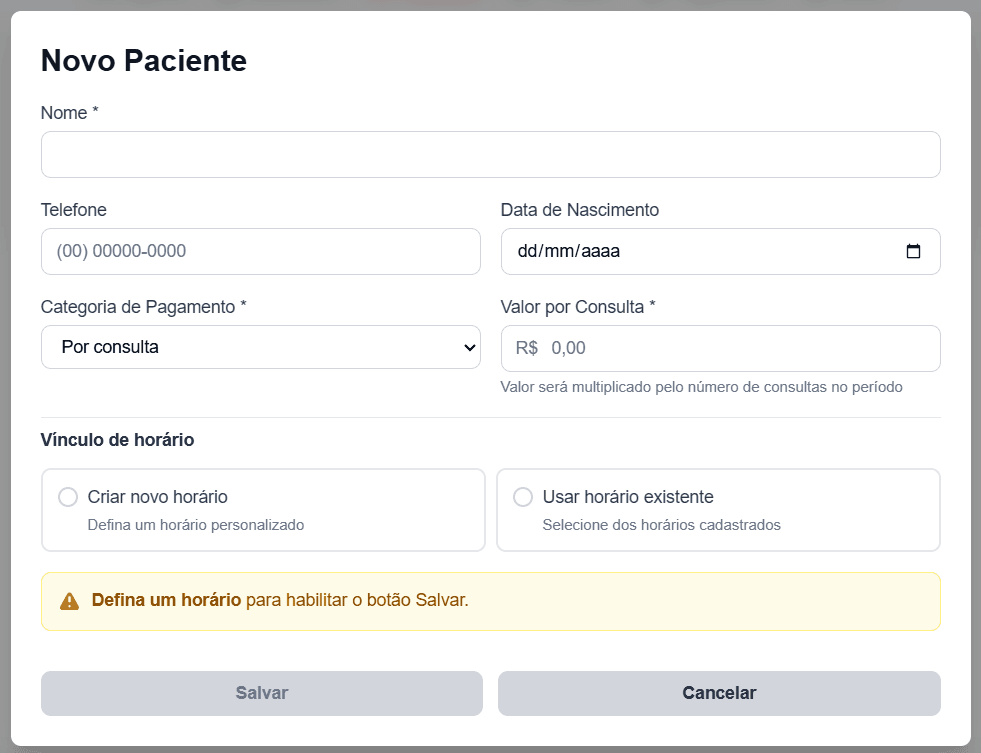The image size is (981, 753).
Task: Click the Novo Paciente heading
Action: pyautogui.click(x=142, y=60)
